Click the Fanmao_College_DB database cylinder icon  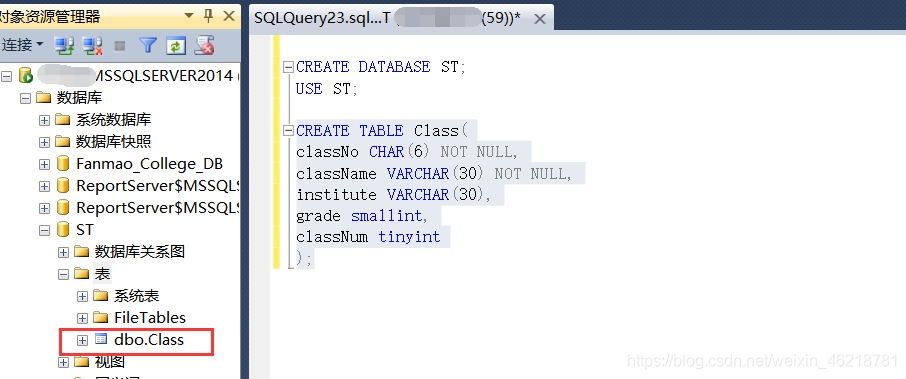tap(63, 164)
